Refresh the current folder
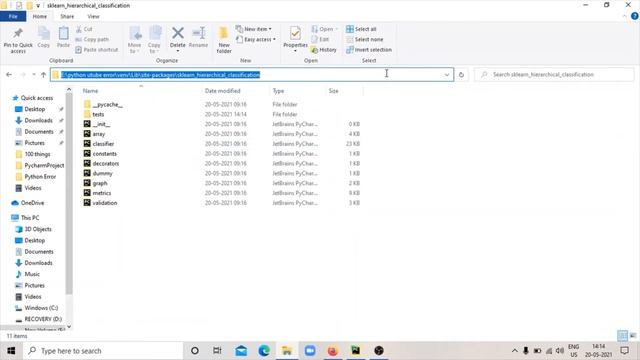Screen dimensions: 640x360 pos(461,75)
